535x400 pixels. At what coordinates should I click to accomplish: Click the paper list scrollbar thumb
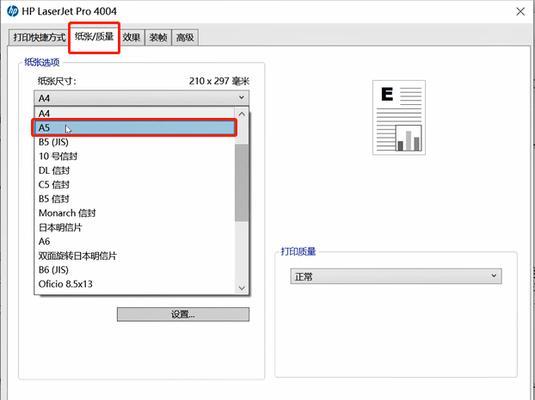click(242, 183)
